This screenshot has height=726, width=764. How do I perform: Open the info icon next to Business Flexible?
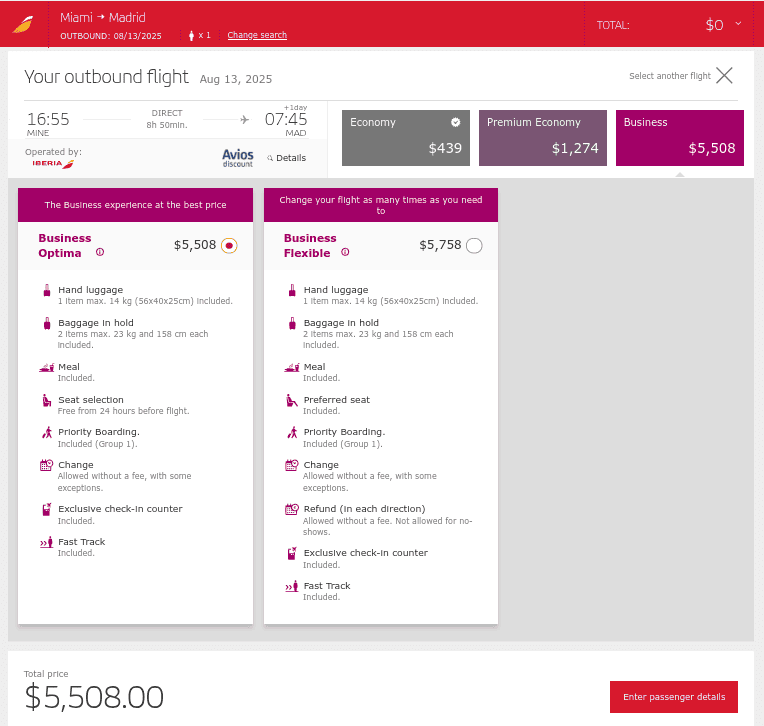click(345, 252)
